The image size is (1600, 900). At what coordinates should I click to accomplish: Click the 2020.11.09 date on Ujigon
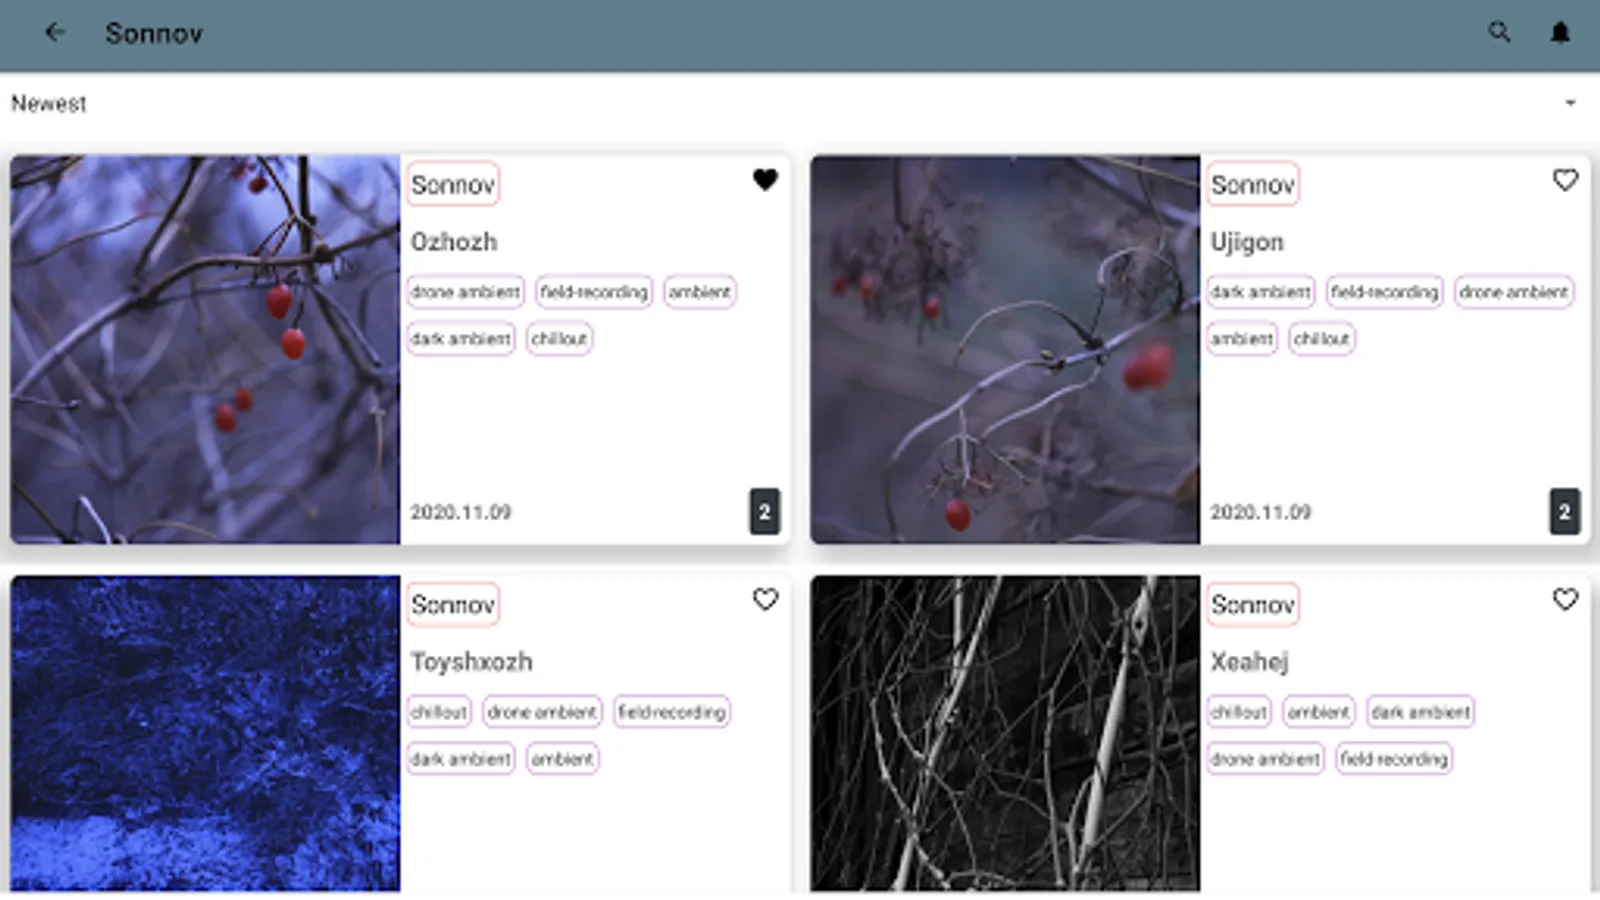coord(1261,512)
